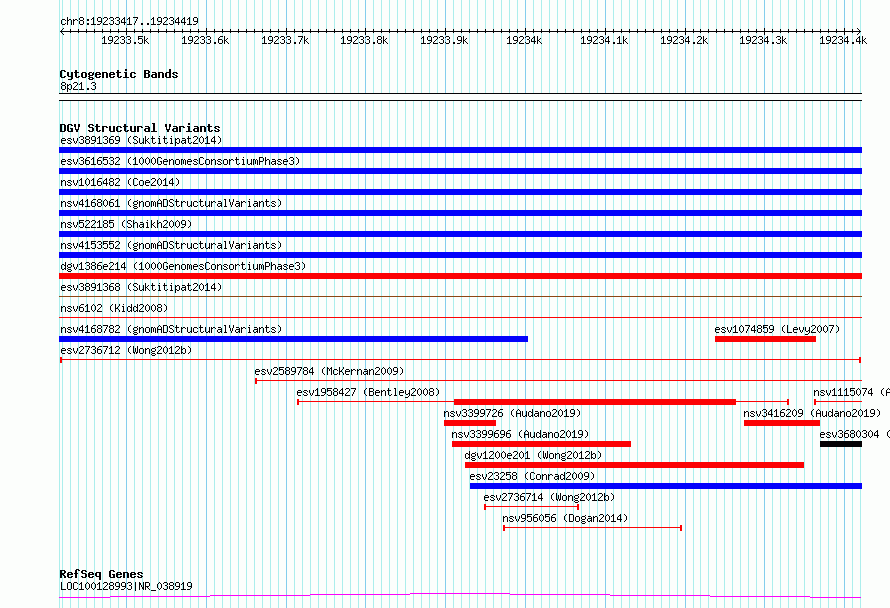890x608 pixels.
Task: Open nsv522185 (Shaikh2009) label
Action: pyautogui.click(x=126, y=224)
